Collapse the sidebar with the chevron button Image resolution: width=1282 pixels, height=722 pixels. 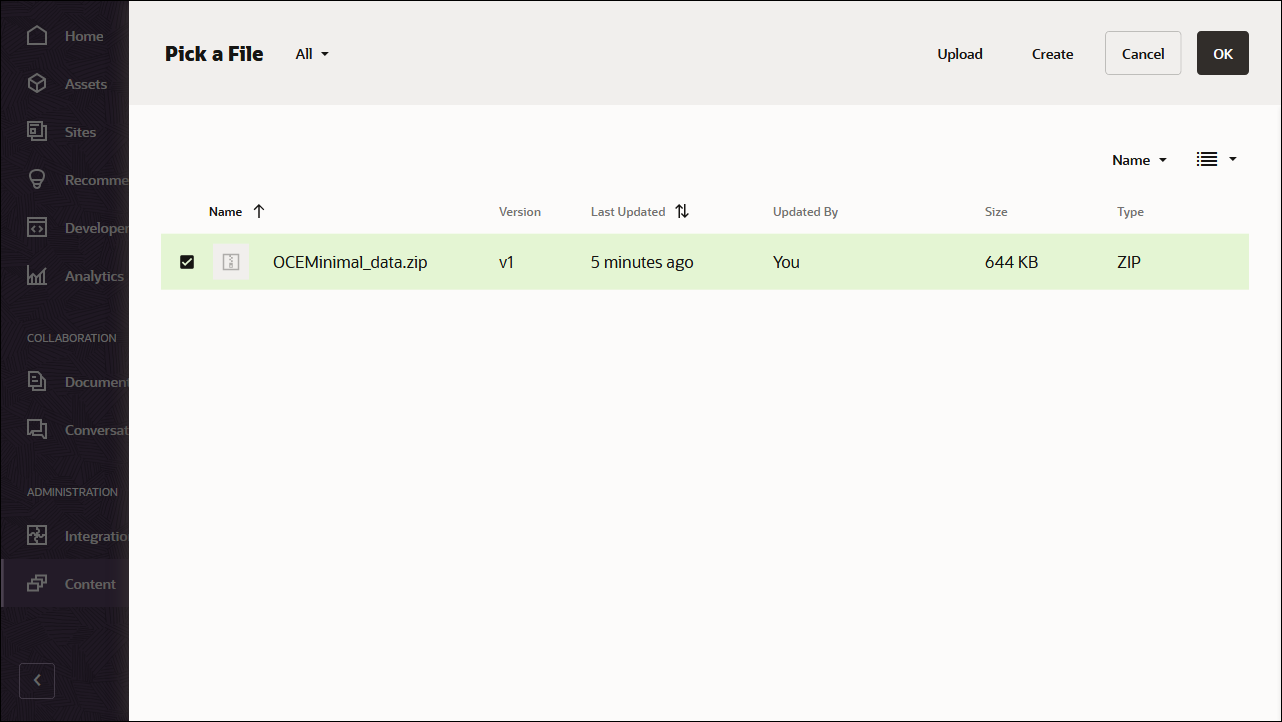pos(37,680)
